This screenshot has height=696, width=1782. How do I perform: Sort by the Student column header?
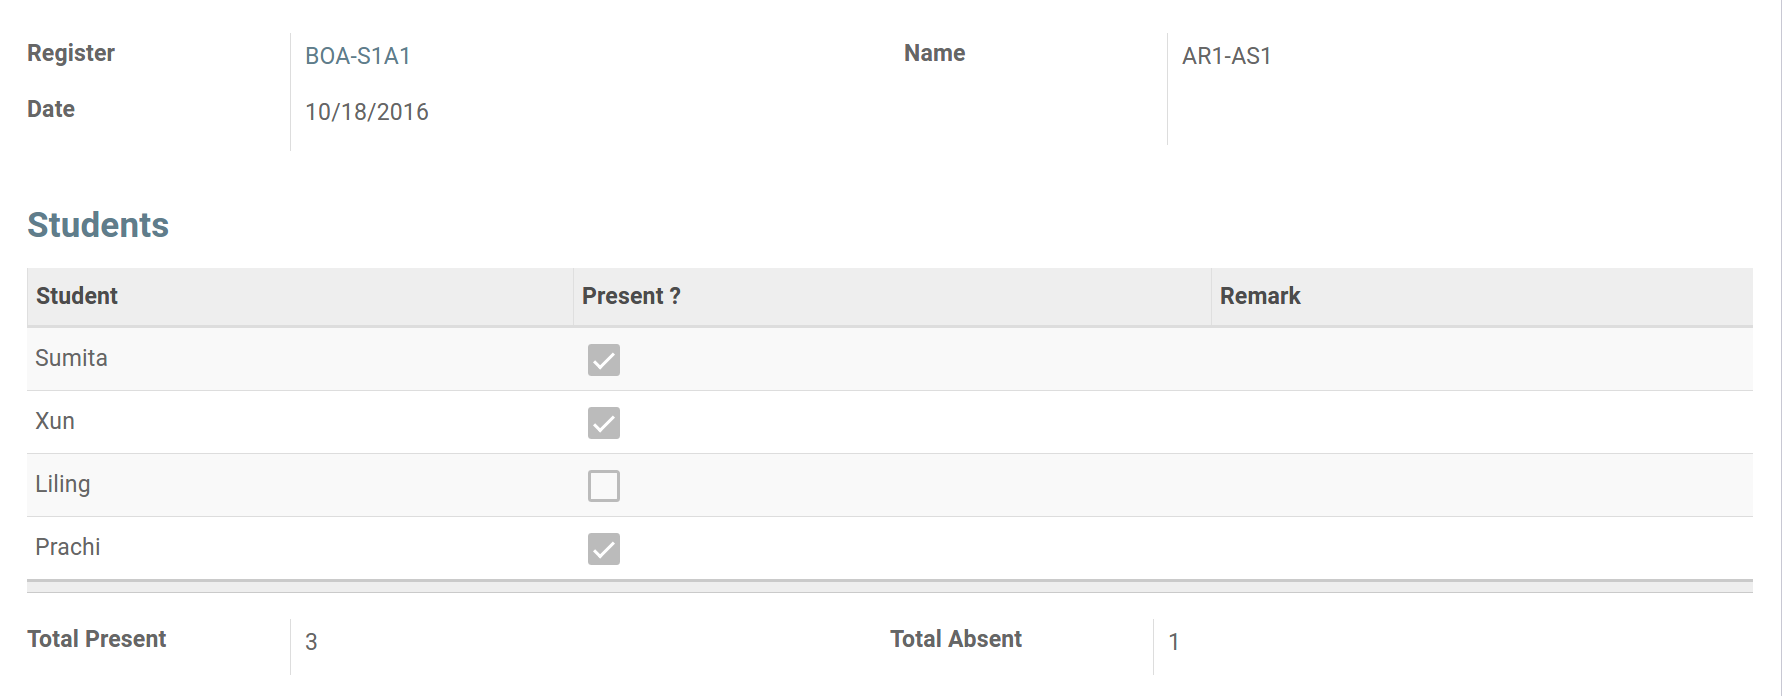tap(77, 296)
